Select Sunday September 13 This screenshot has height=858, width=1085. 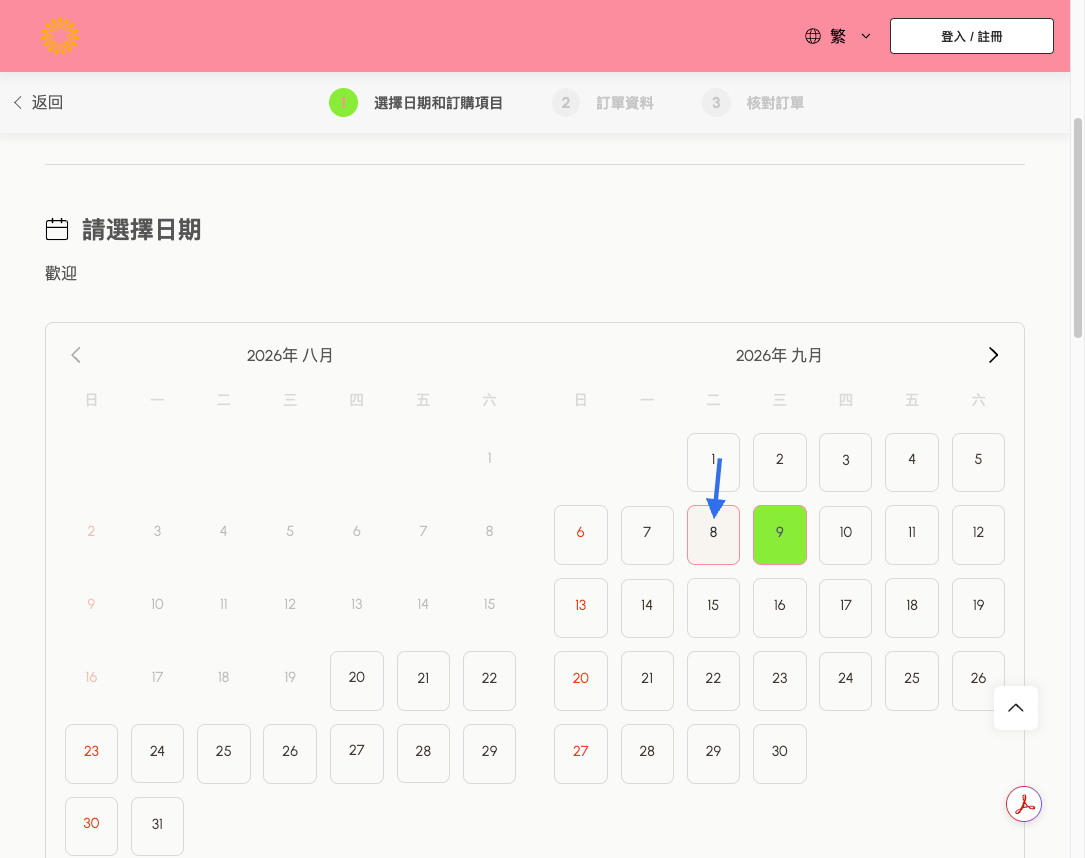[x=581, y=608]
